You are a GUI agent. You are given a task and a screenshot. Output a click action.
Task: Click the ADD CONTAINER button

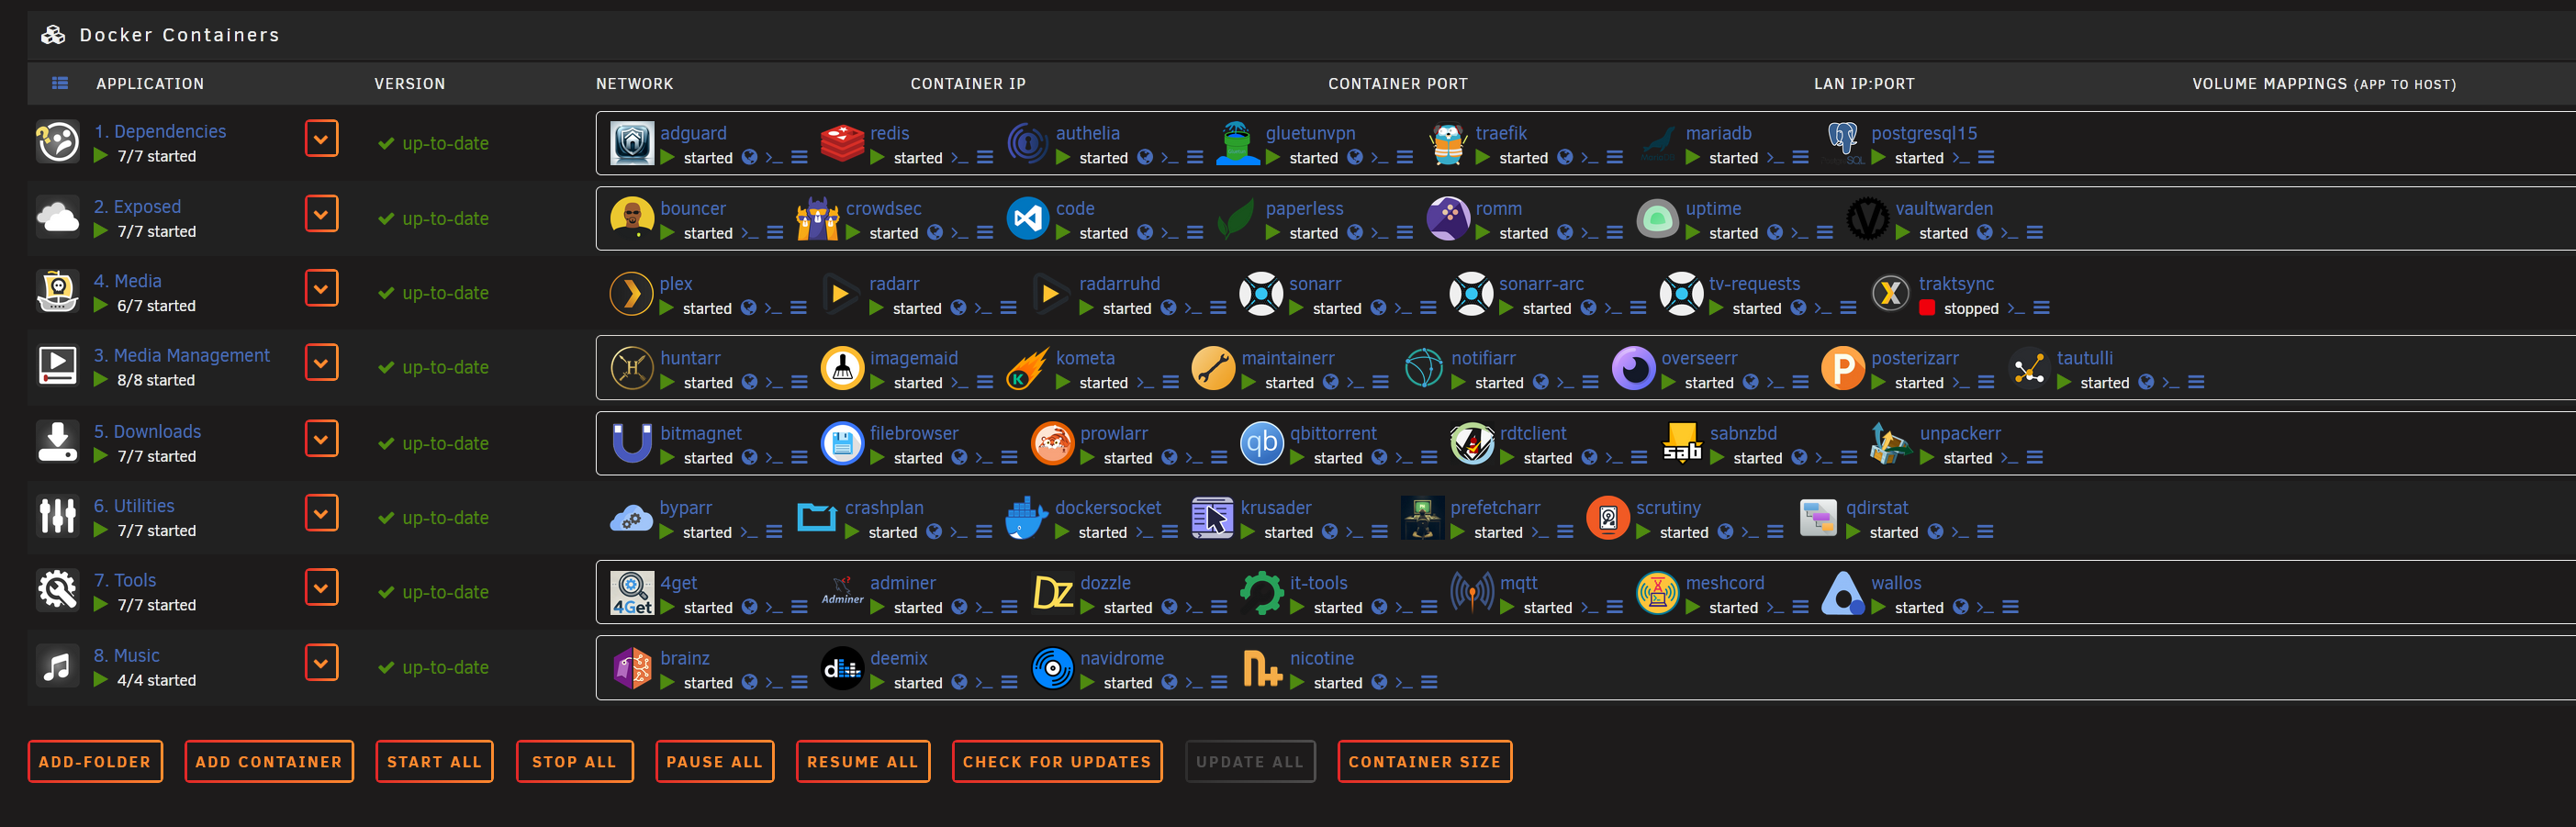tap(269, 762)
